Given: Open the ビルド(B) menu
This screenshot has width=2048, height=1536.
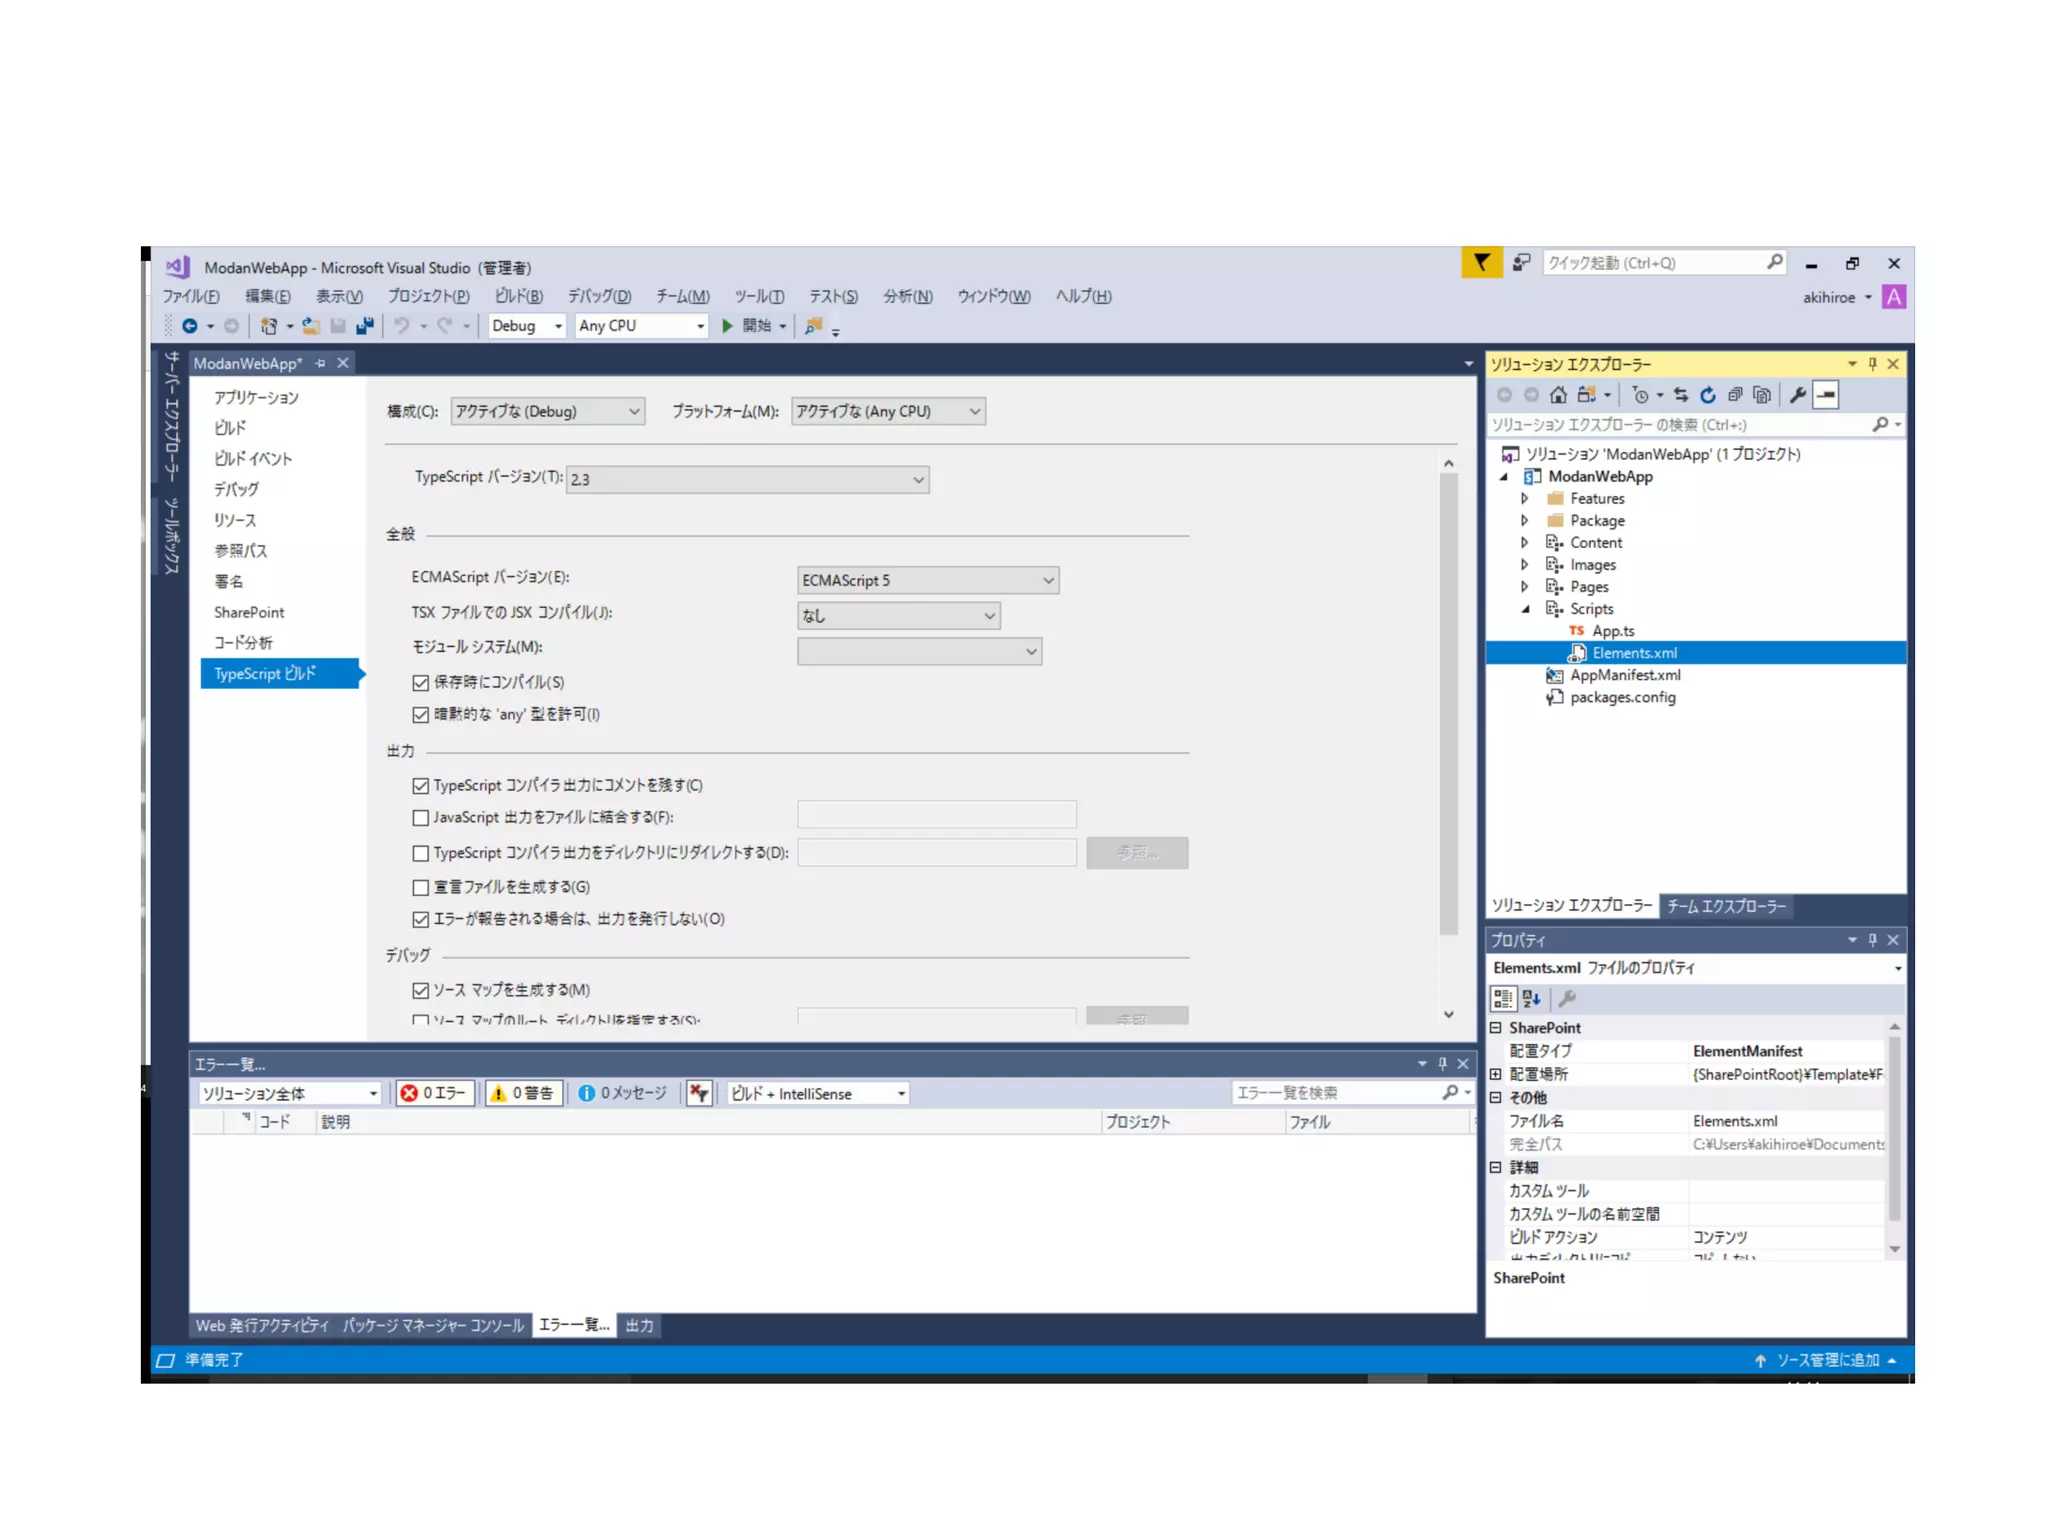Looking at the screenshot, I should pyautogui.click(x=518, y=296).
